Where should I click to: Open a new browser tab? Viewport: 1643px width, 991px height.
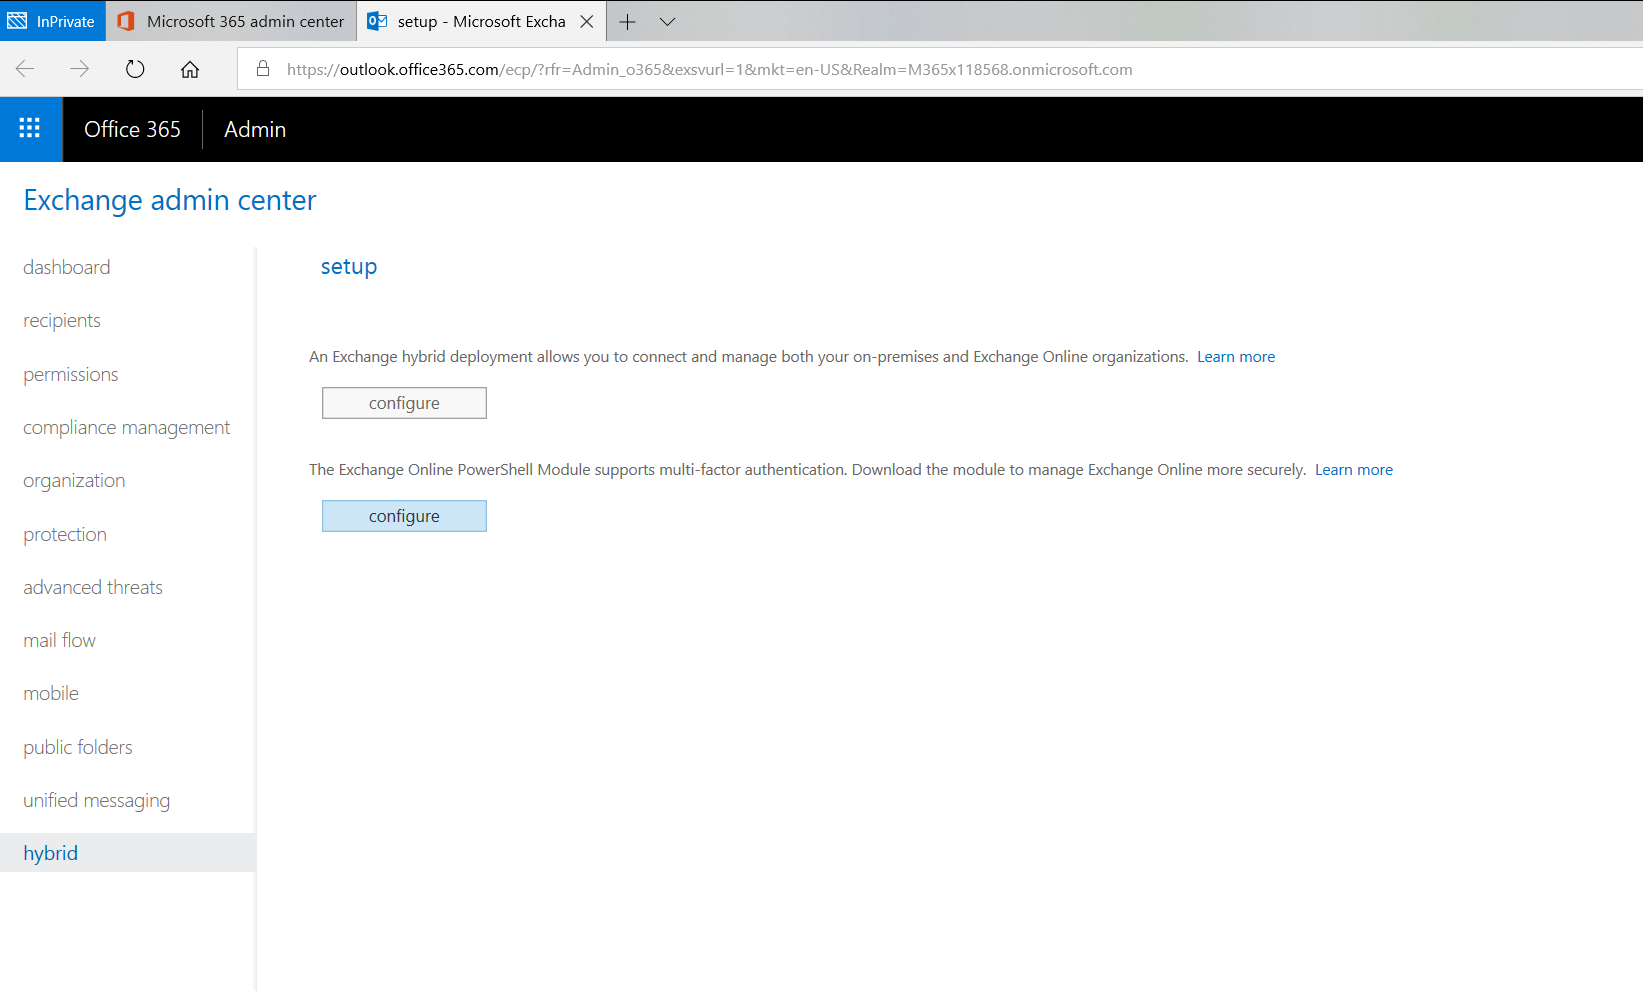coord(628,21)
